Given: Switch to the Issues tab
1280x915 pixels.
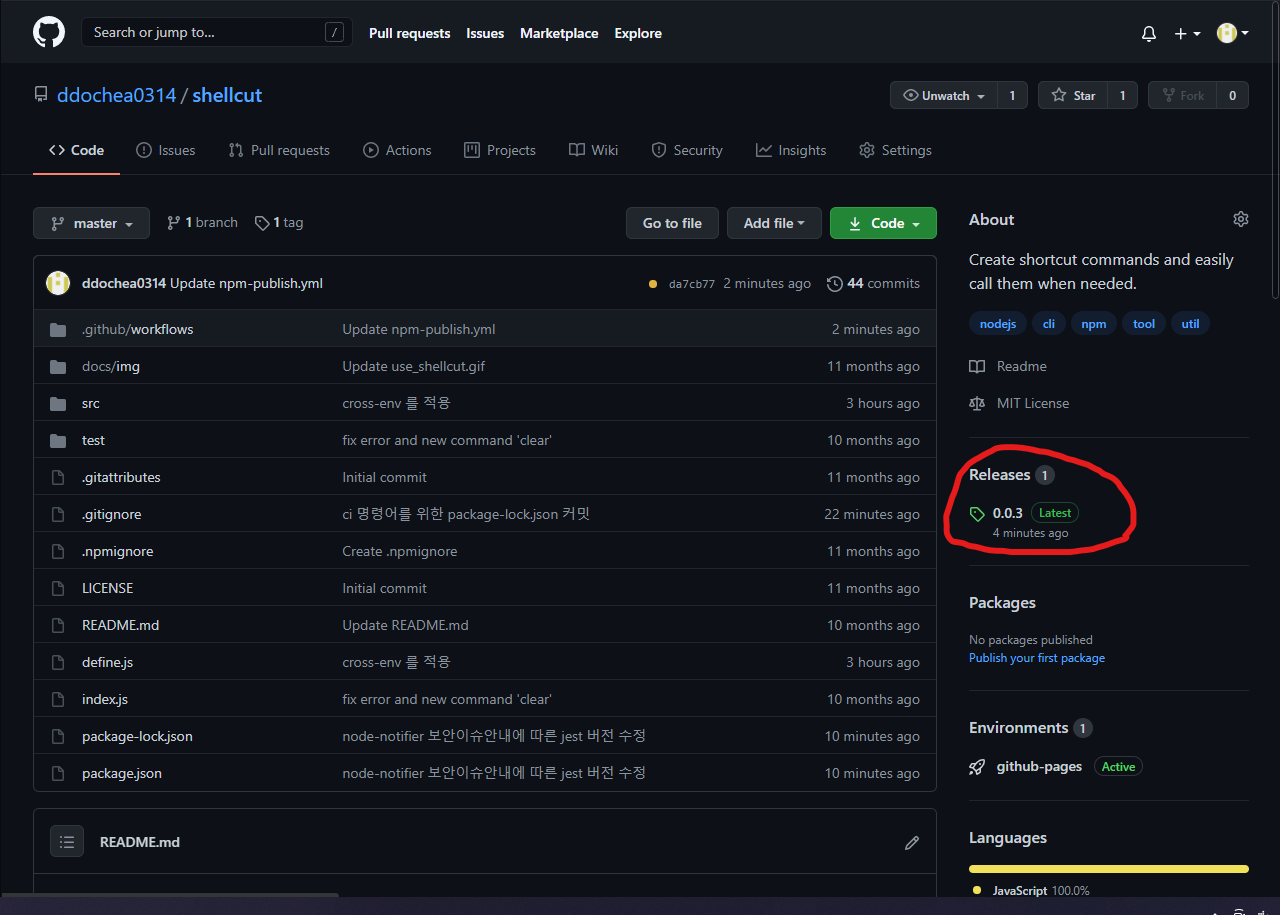Looking at the screenshot, I should coord(166,150).
